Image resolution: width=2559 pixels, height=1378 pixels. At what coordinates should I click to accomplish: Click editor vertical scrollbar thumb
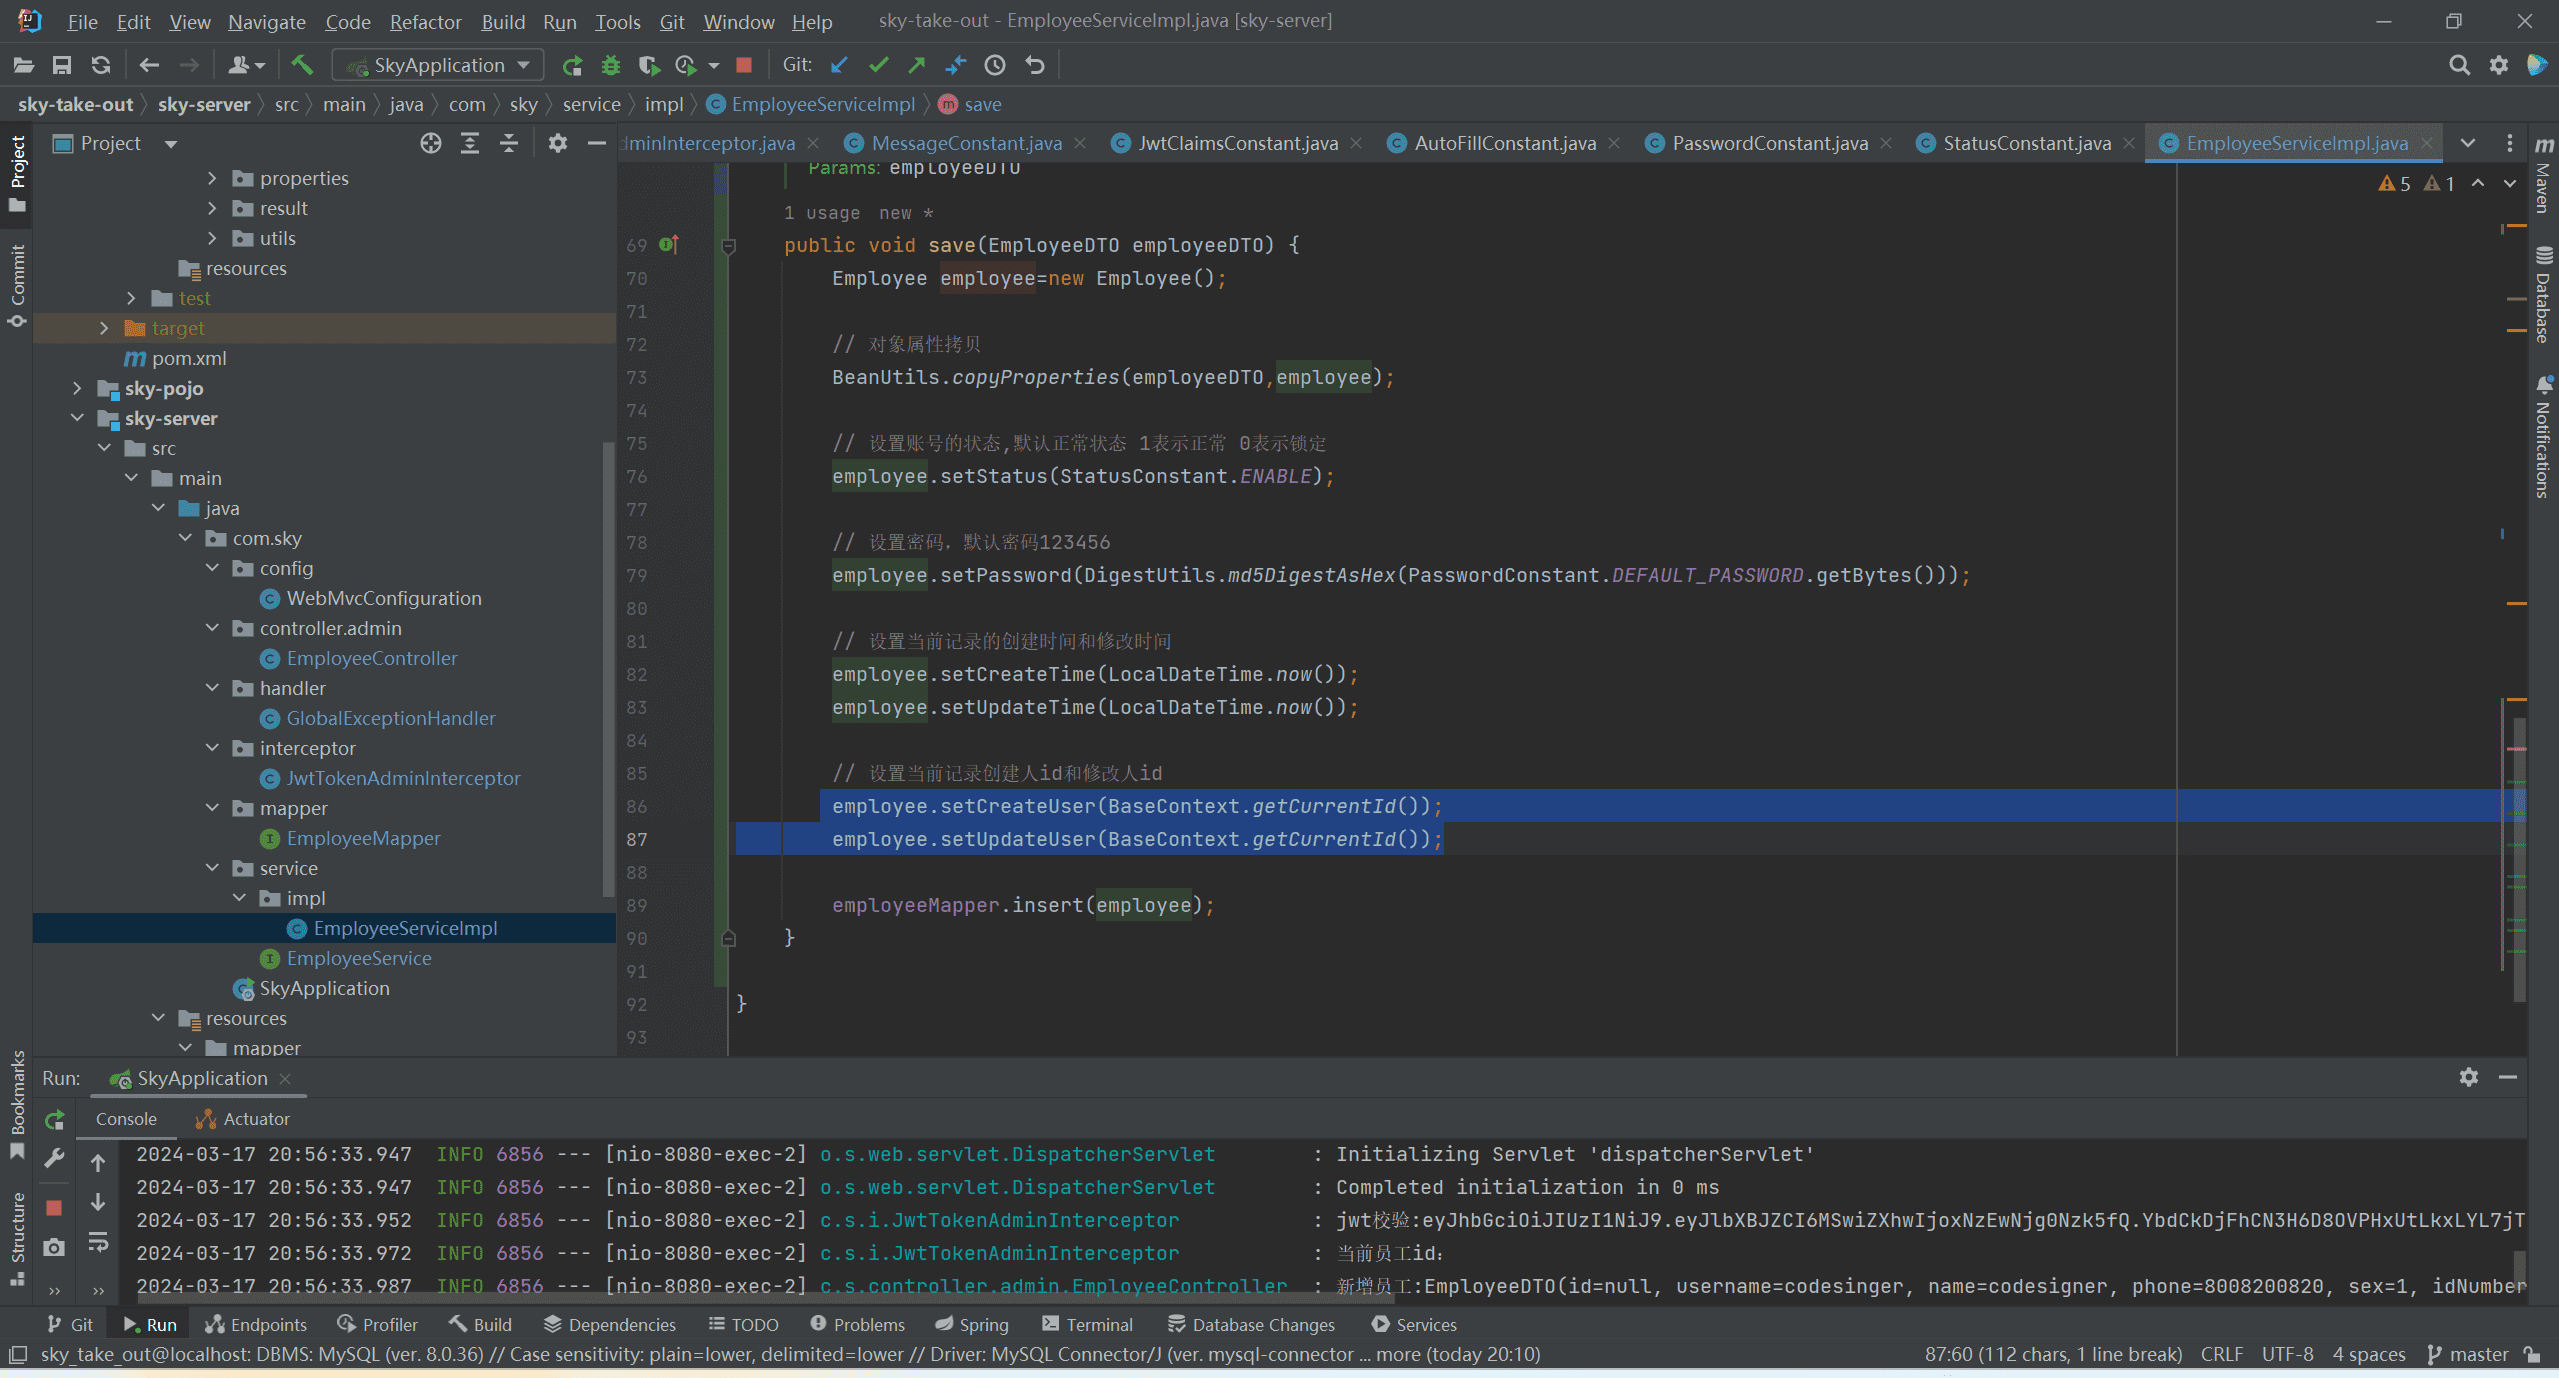tap(2519, 860)
